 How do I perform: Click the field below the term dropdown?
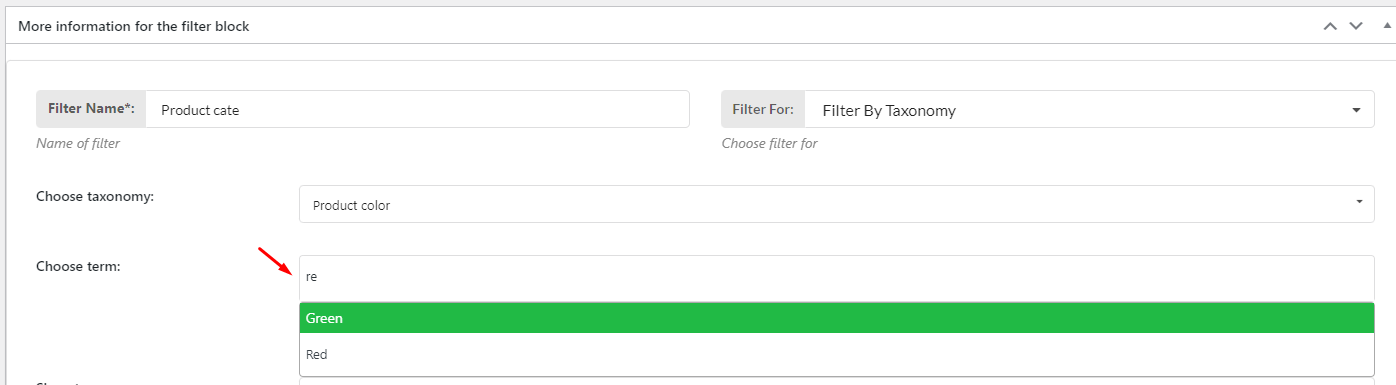[x=836, y=380]
